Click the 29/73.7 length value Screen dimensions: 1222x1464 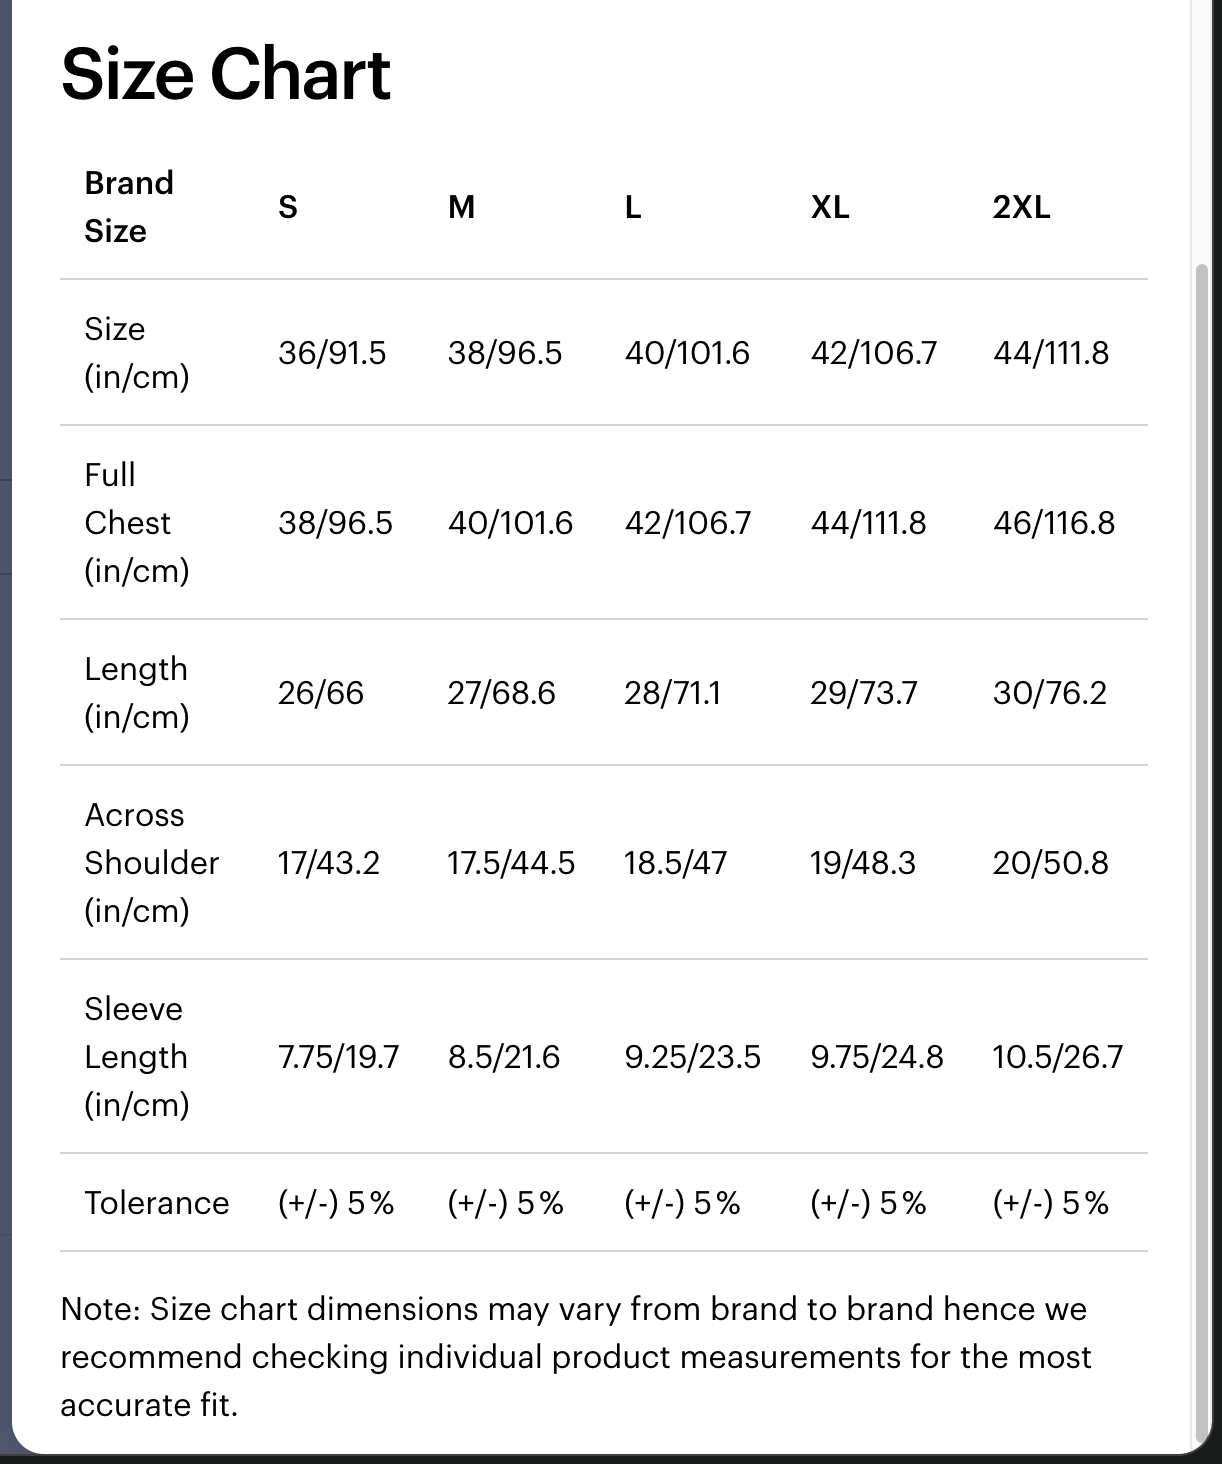[x=863, y=693]
